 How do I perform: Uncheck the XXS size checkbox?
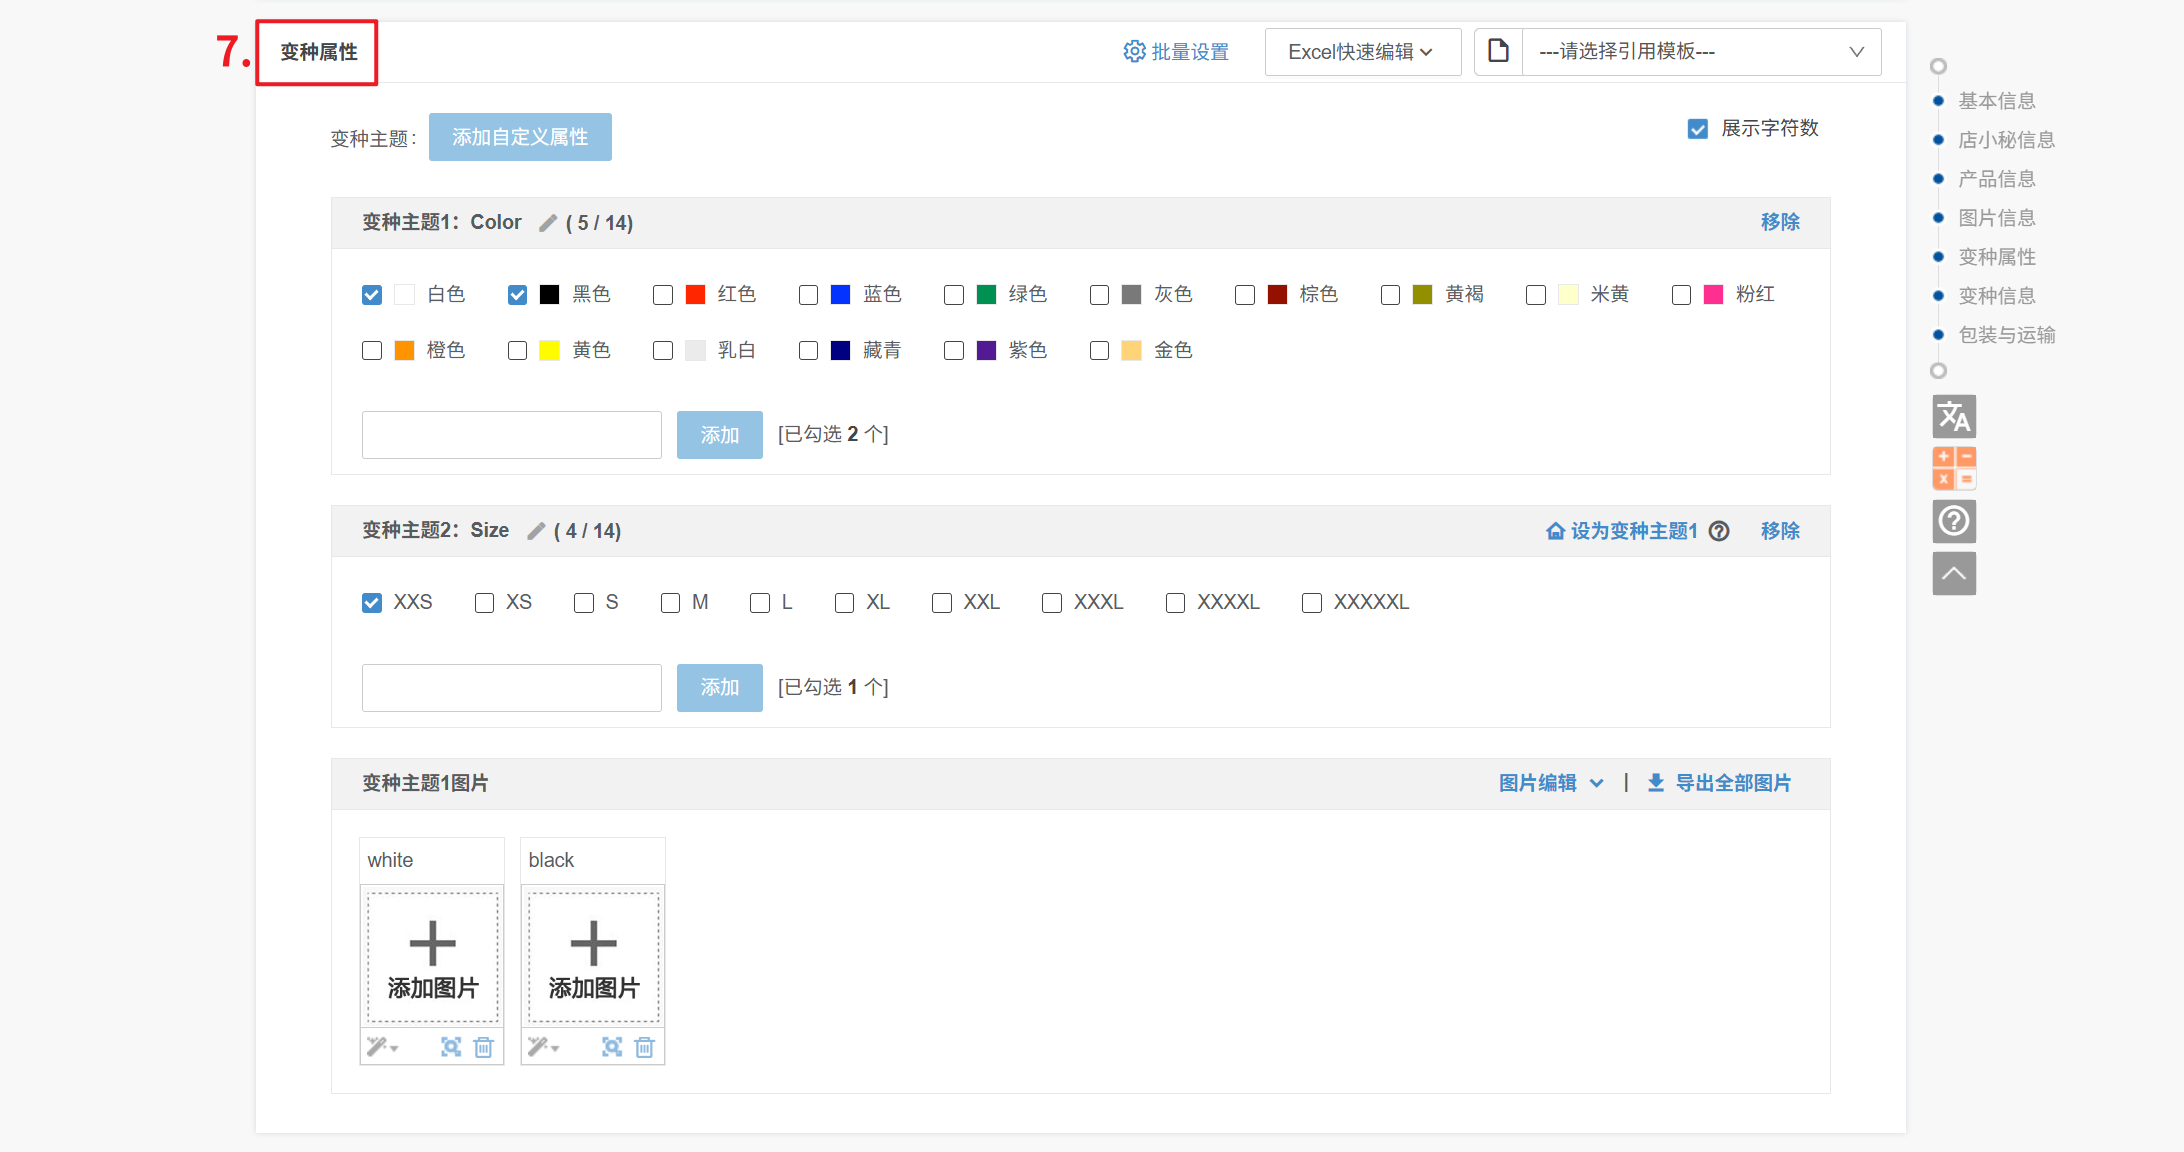[x=372, y=603]
